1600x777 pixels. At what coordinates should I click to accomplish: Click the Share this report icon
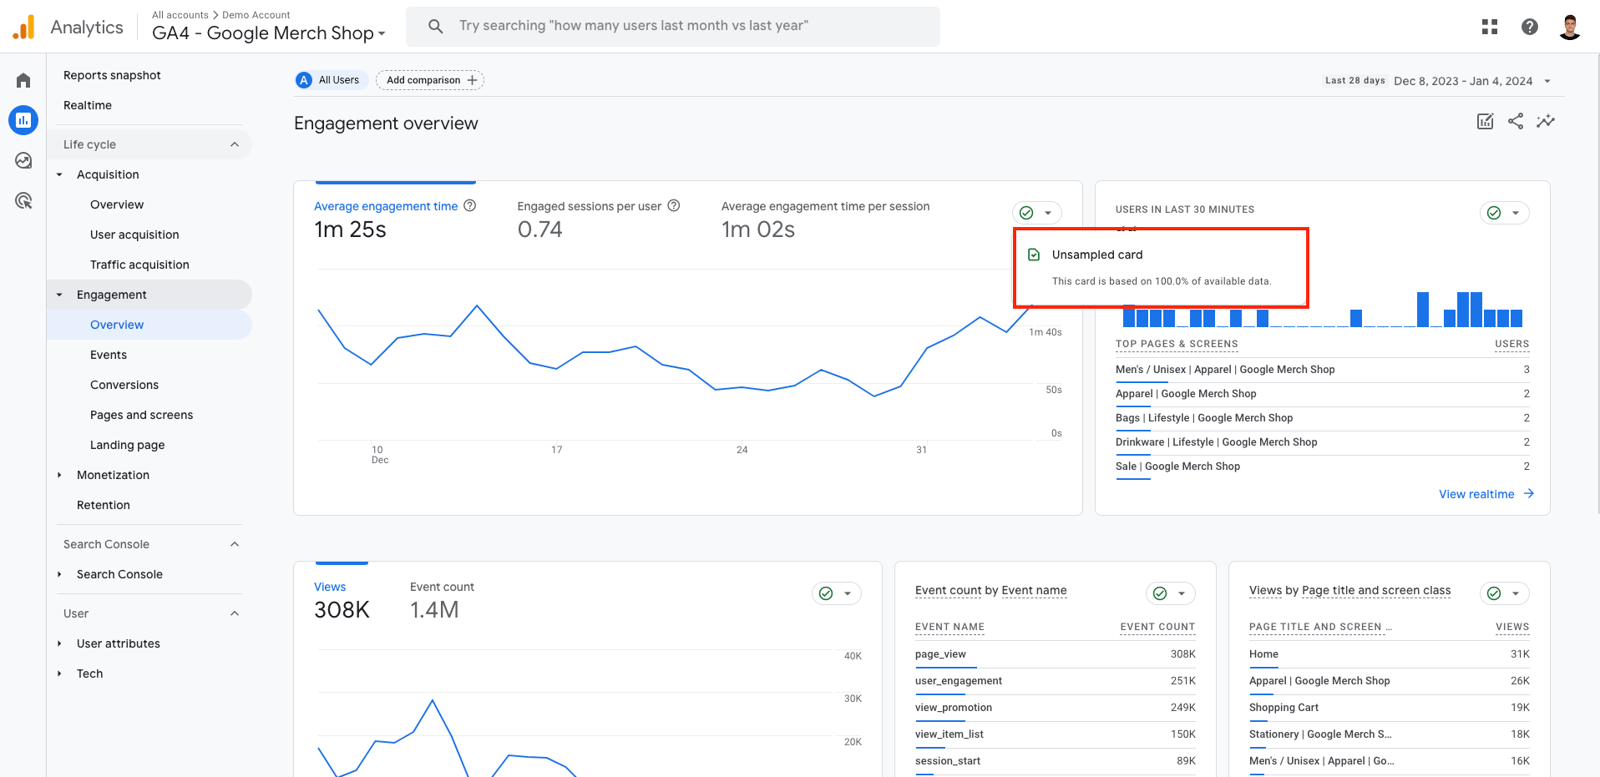tap(1516, 121)
